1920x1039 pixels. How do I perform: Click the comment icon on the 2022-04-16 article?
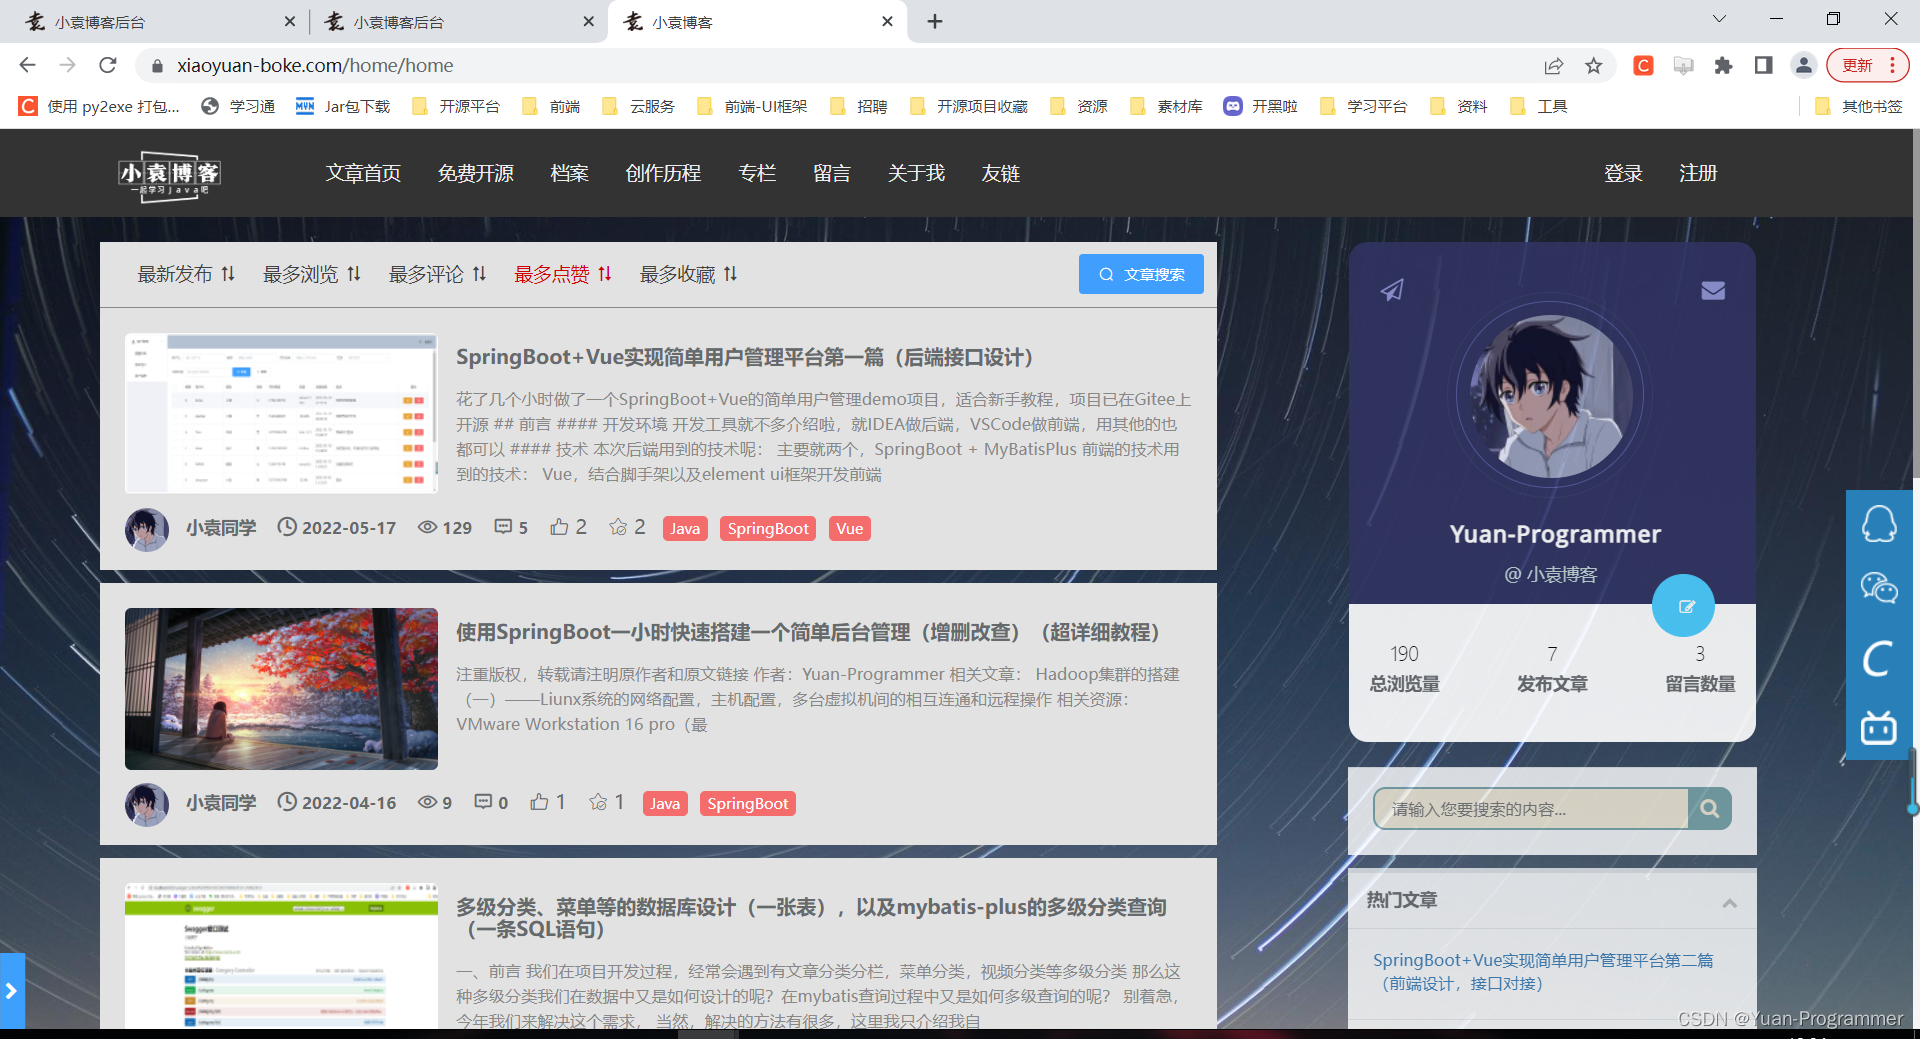tap(483, 802)
